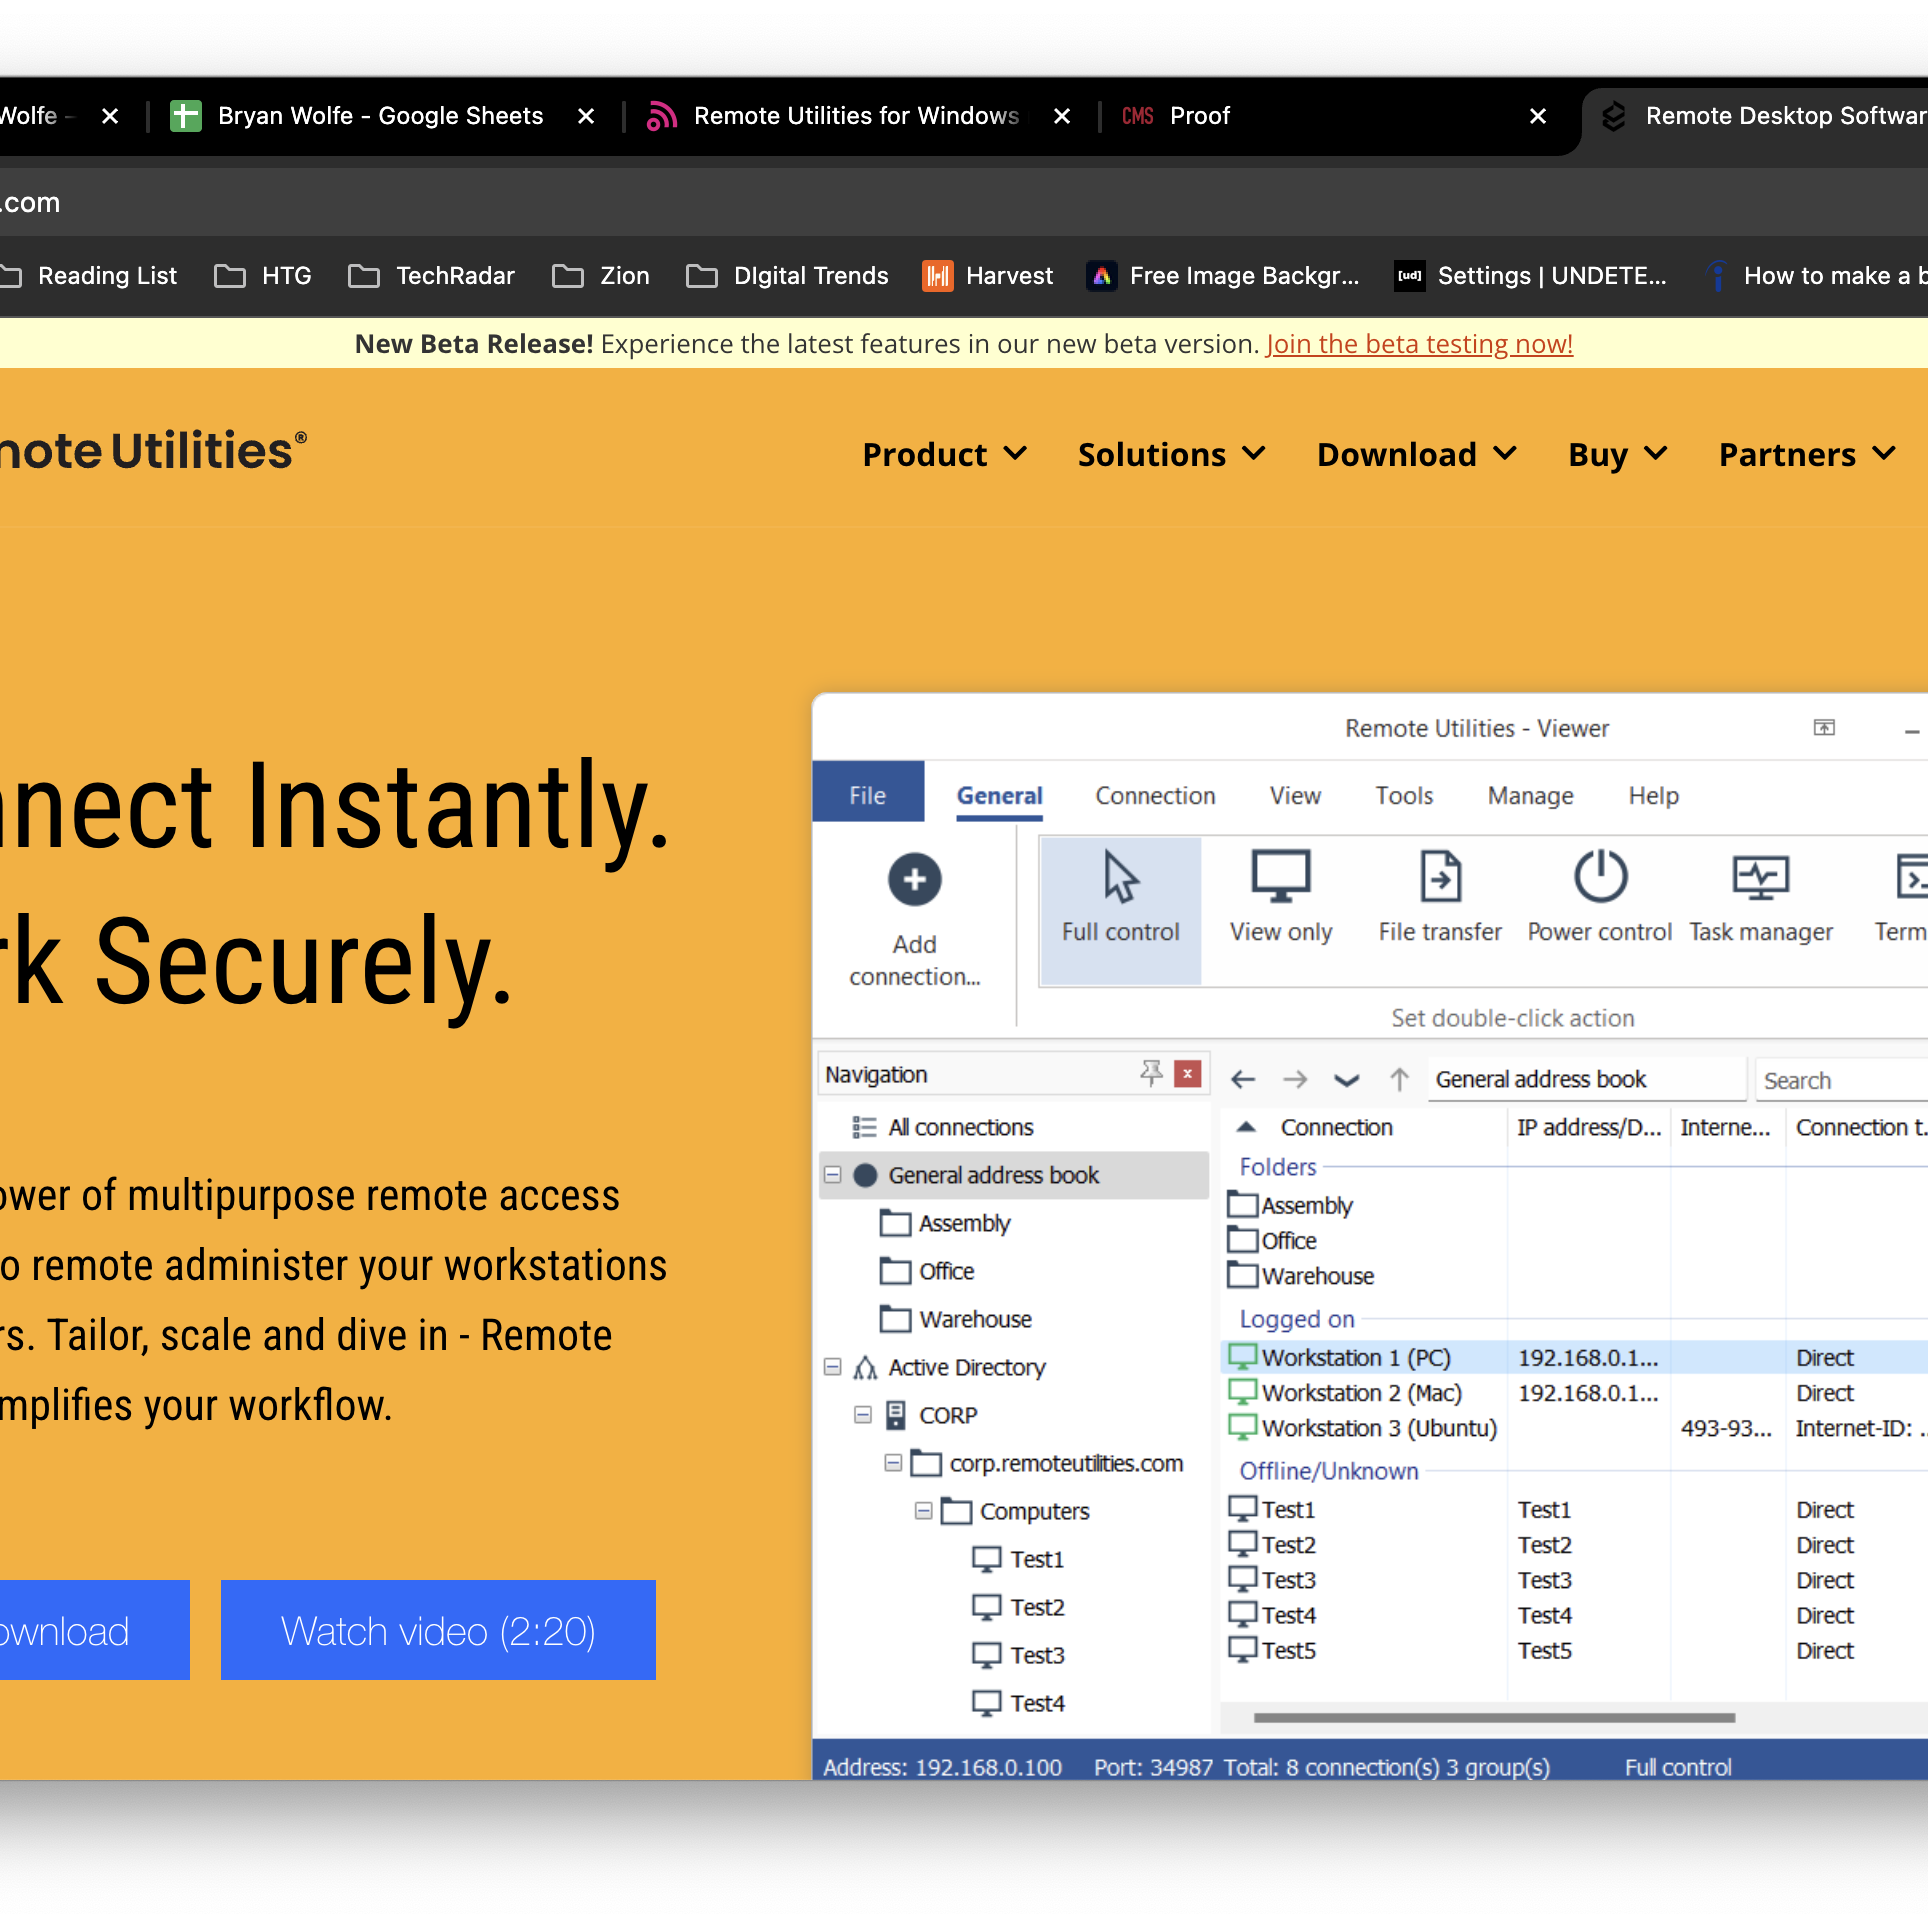Sort by the Connection column header
1928x1928 pixels.
click(1336, 1127)
